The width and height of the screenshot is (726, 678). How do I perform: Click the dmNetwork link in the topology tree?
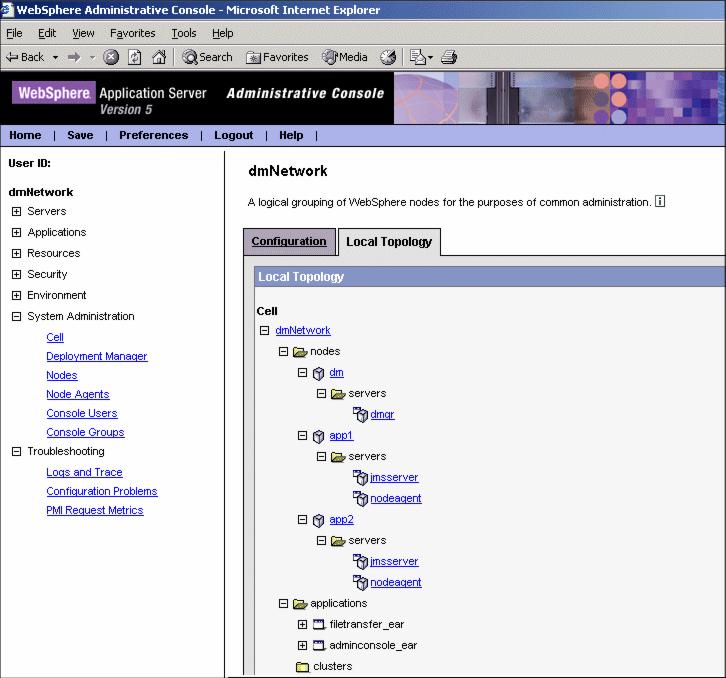(x=303, y=331)
